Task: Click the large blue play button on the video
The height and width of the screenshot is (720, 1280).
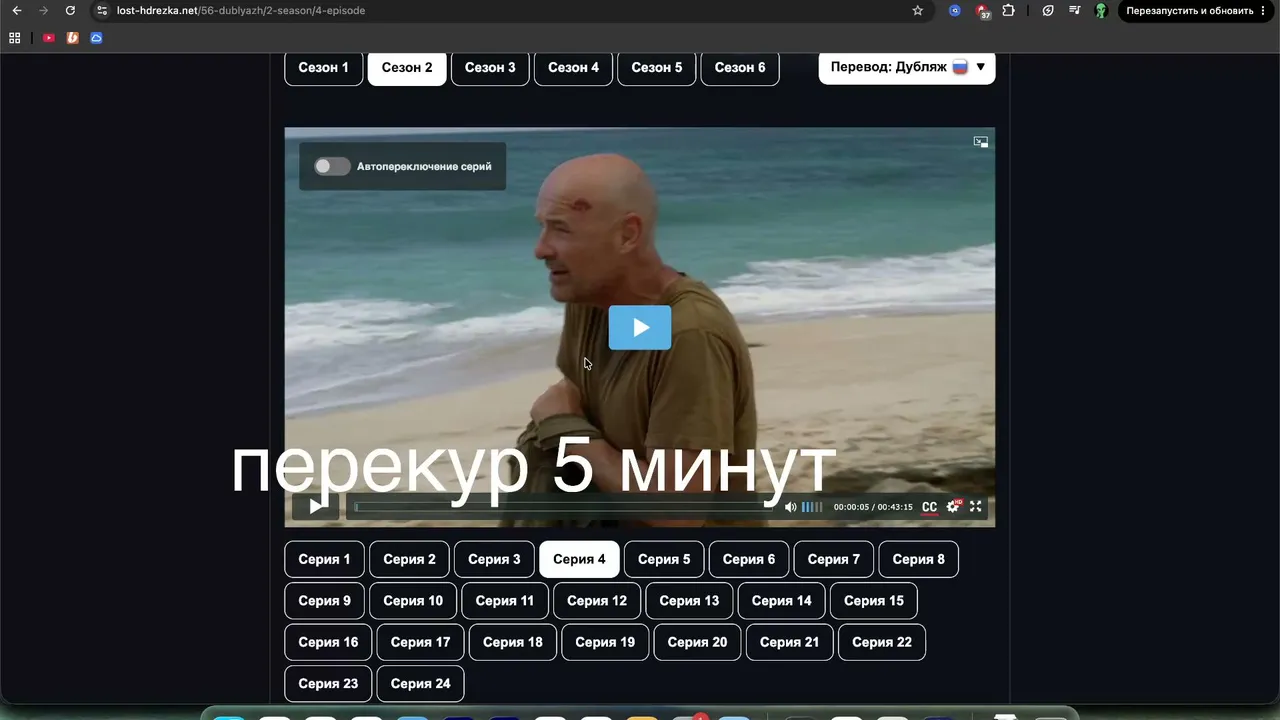Action: pyautogui.click(x=640, y=327)
